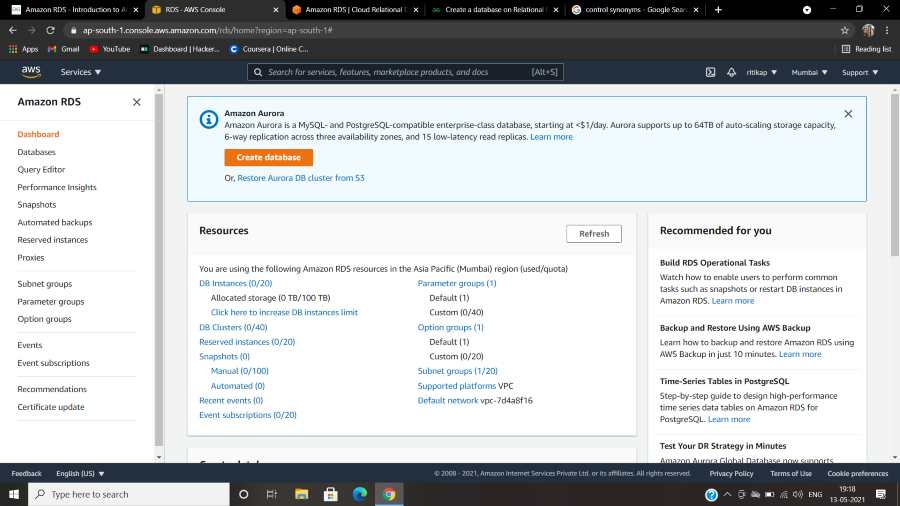The width and height of the screenshot is (900, 506).
Task: Open File Explorer from the taskbar
Action: click(x=301, y=494)
